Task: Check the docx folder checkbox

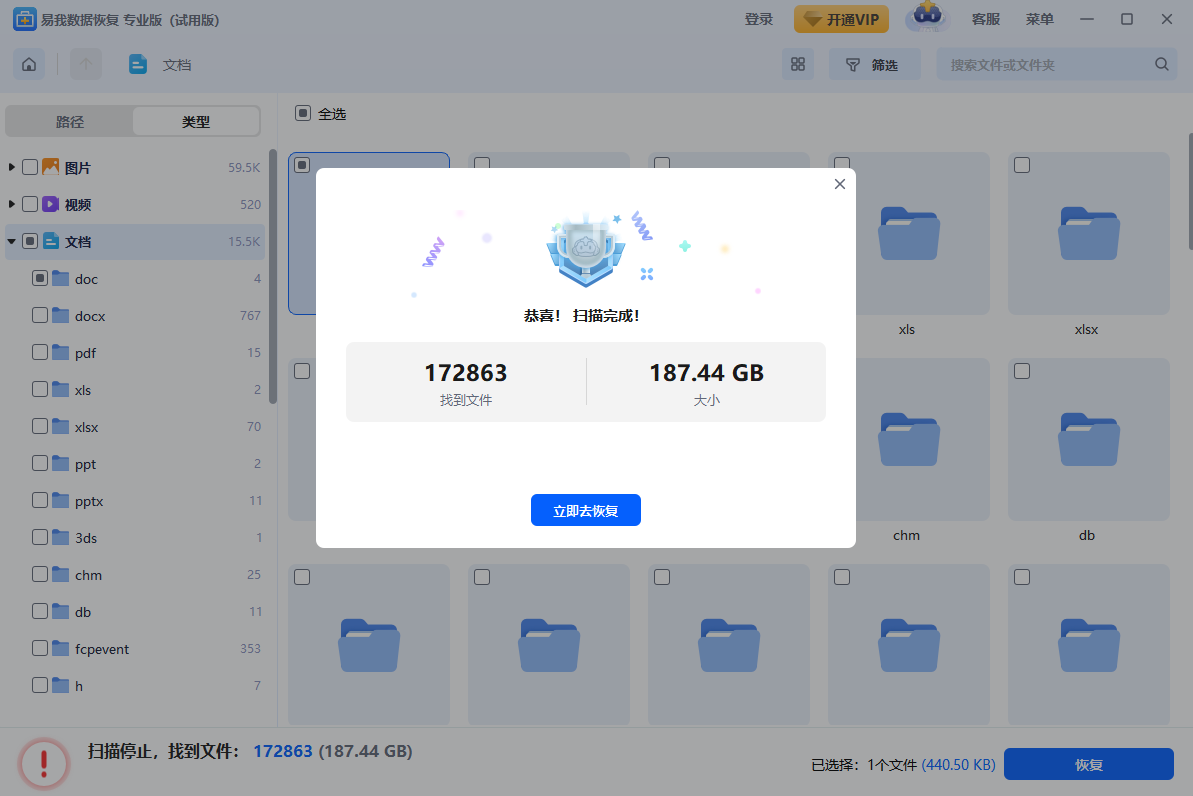Action: 40,316
